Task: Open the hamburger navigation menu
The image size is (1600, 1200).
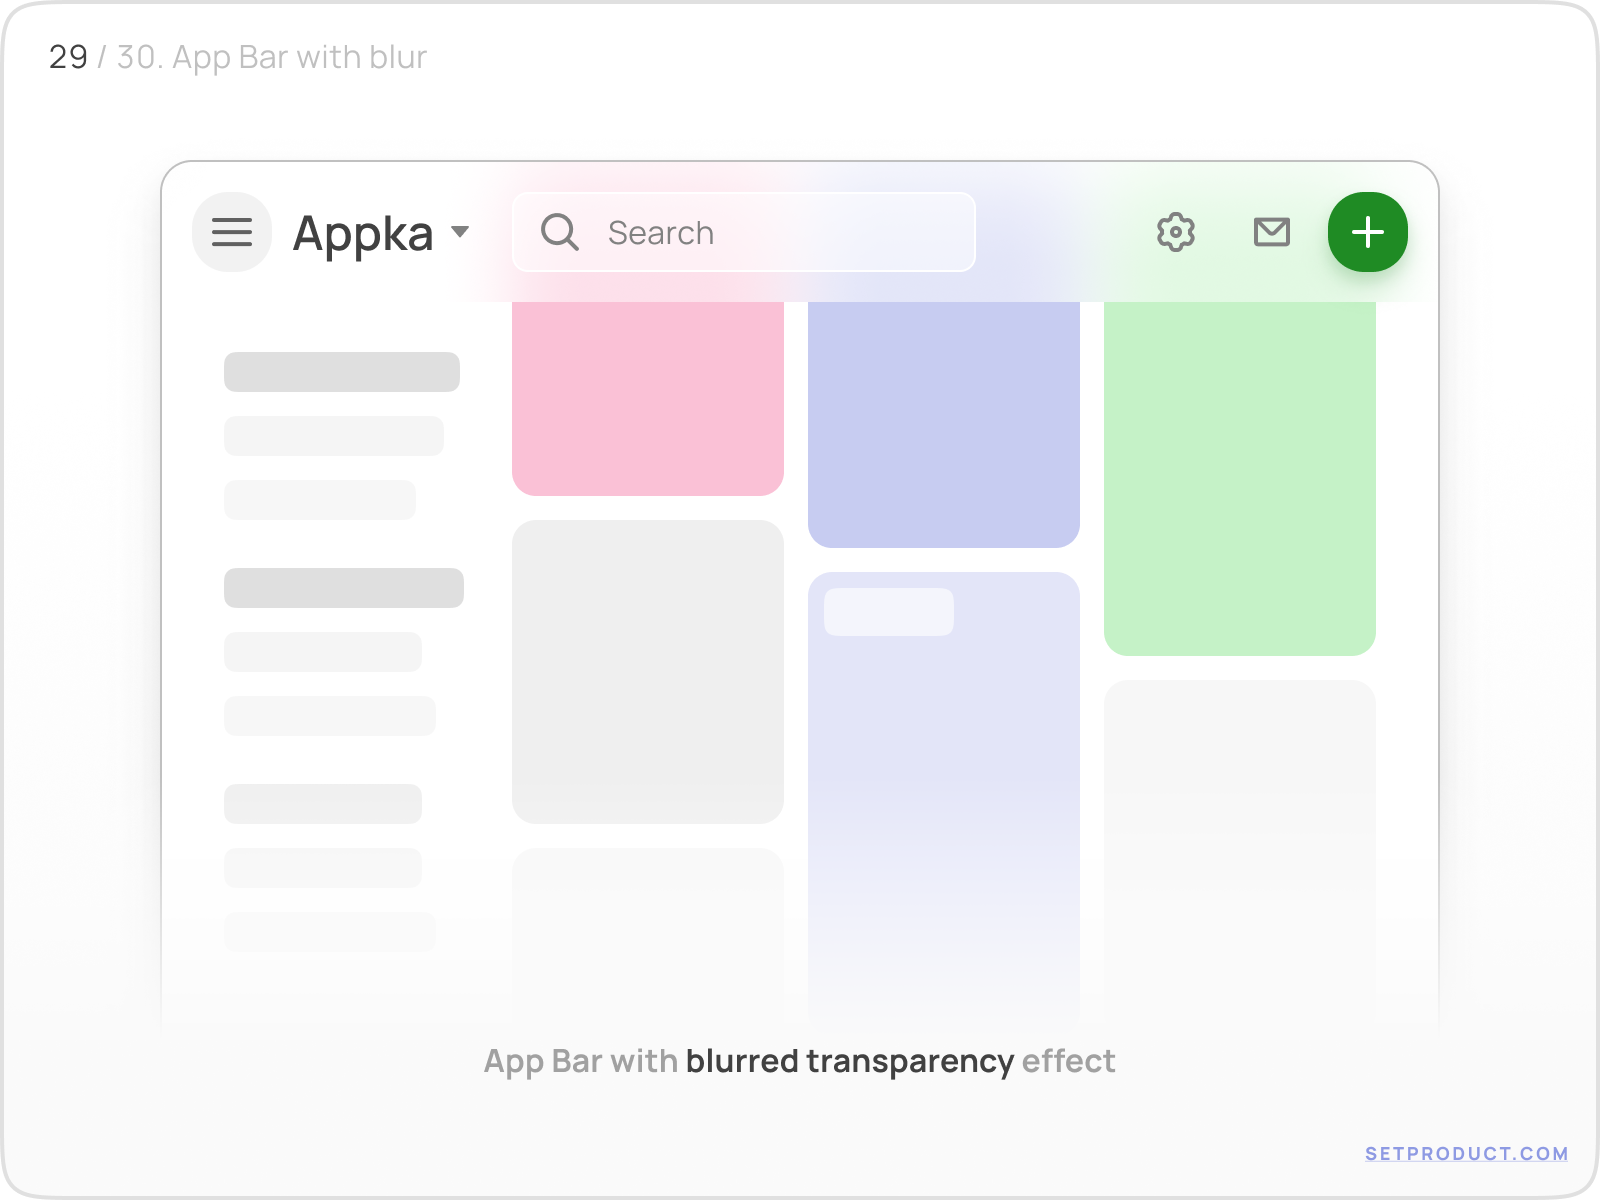Action: [x=231, y=232]
